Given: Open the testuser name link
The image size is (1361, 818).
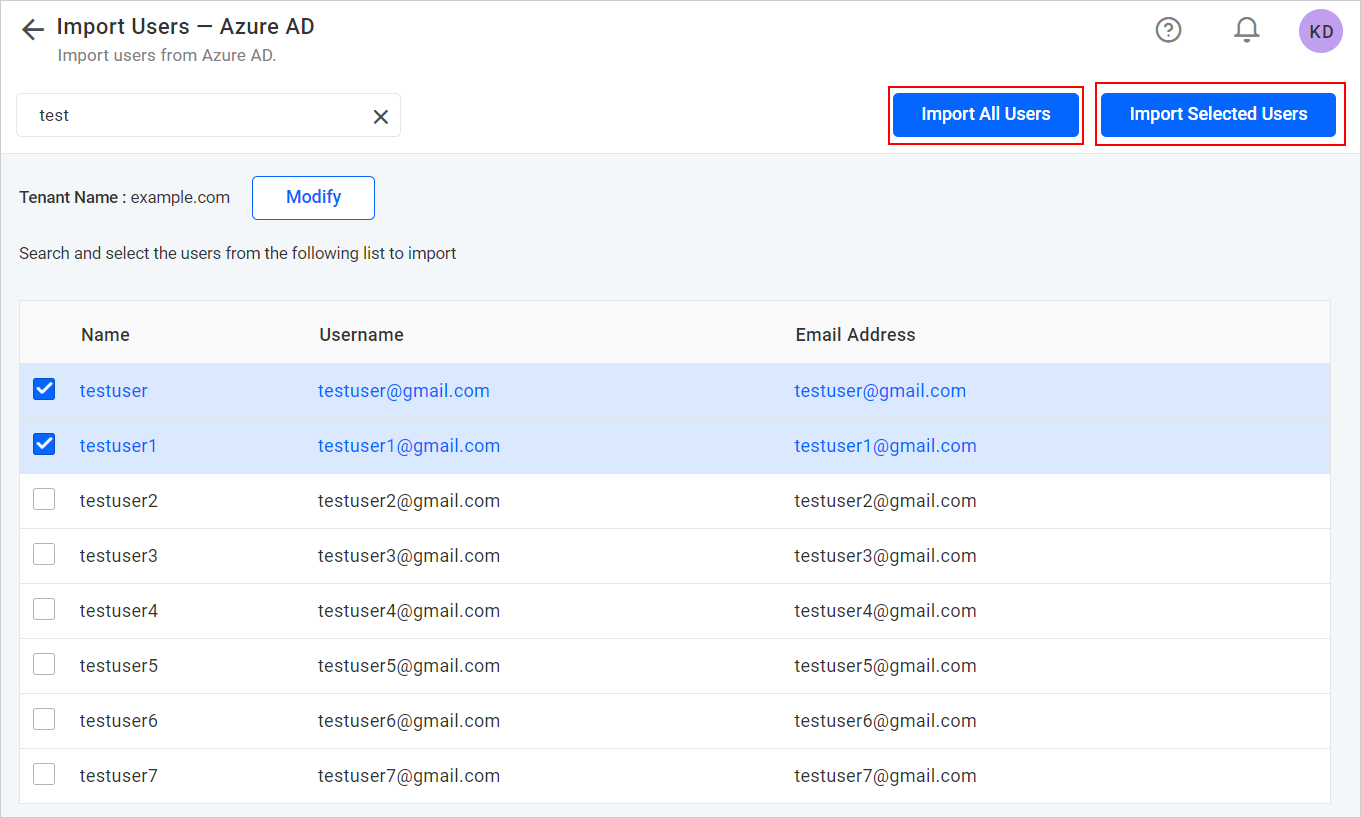Looking at the screenshot, I should 113,390.
